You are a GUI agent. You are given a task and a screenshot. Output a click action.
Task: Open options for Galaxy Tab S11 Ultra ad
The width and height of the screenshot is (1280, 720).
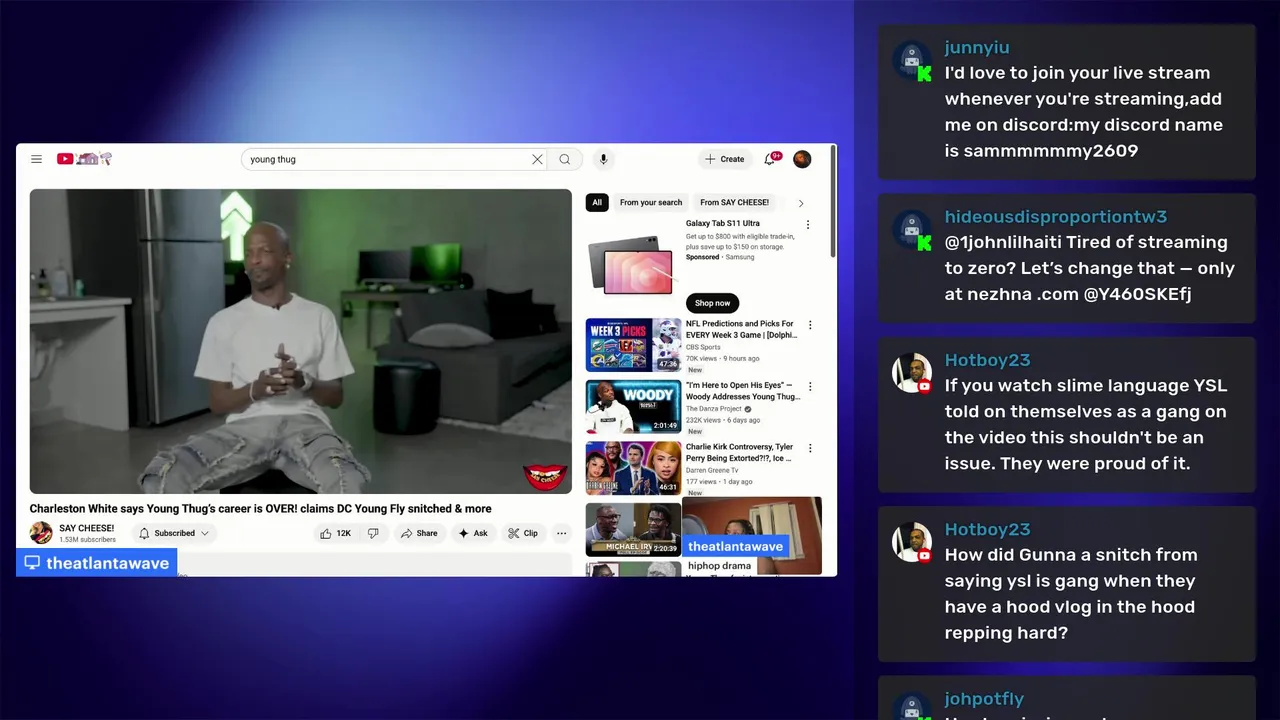(808, 225)
